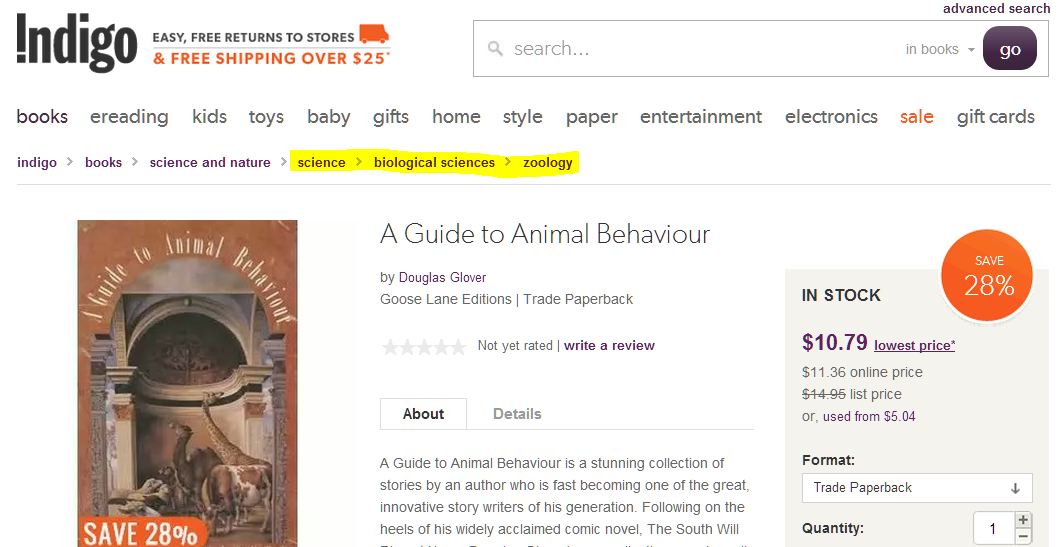
Task: Click the orange Save 28% badge
Action: point(988,277)
